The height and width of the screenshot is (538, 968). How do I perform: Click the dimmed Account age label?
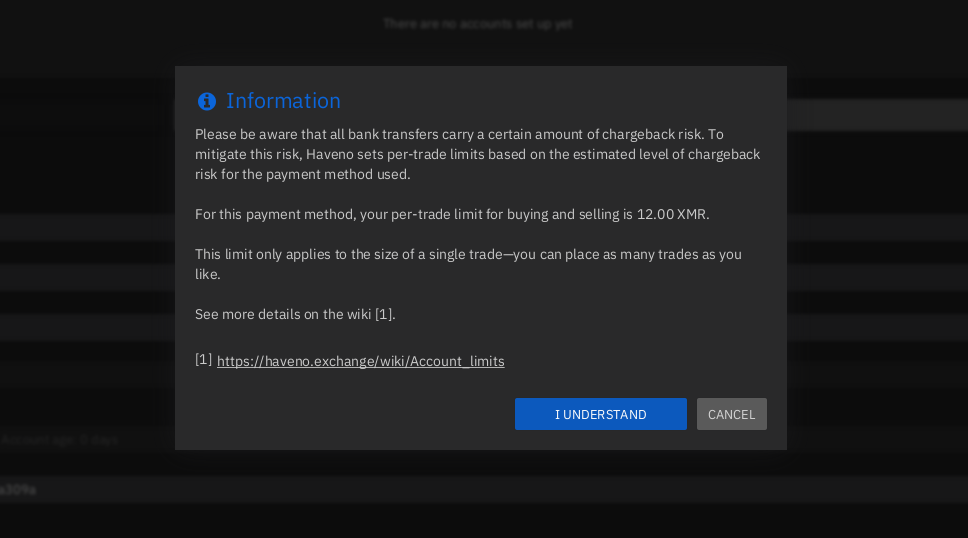pos(60,439)
